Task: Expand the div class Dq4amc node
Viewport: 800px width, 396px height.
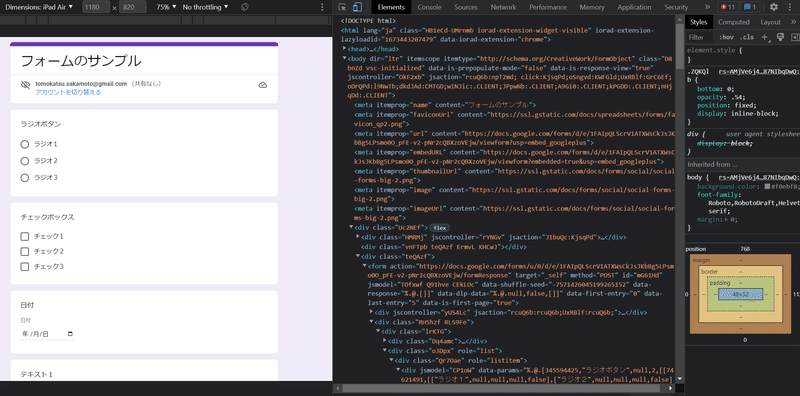Action: coord(384,341)
